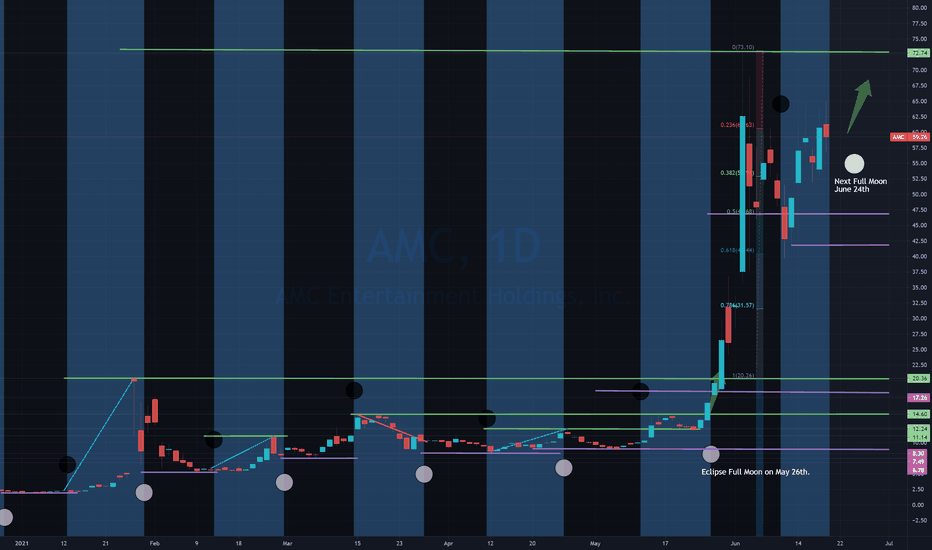Select the green 11.14 price tag
Viewport: 932px width, 550px height.
click(918, 437)
